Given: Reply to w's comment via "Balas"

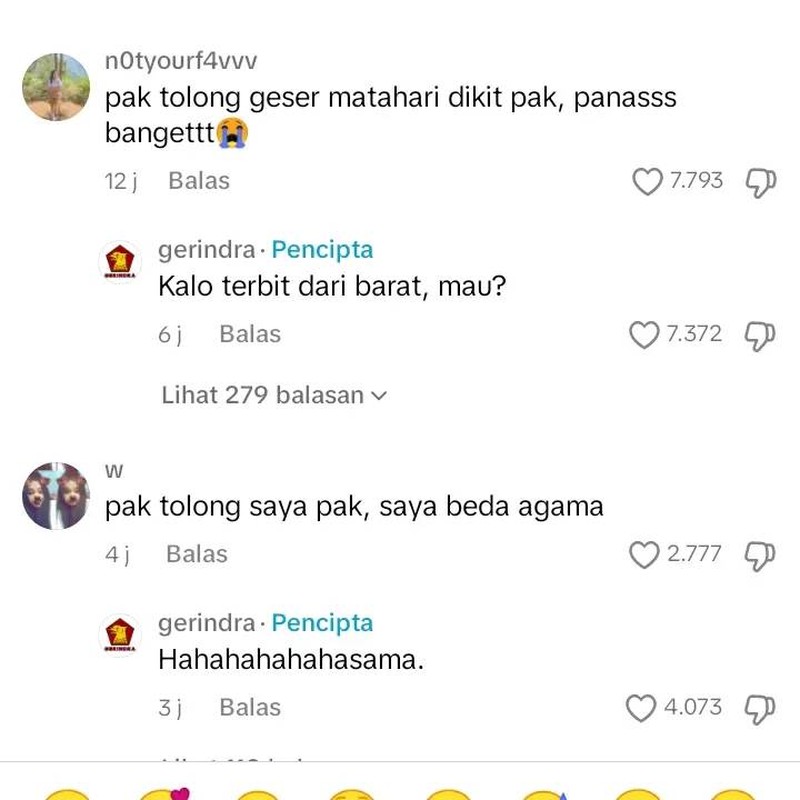Looking at the screenshot, I should click(200, 554).
